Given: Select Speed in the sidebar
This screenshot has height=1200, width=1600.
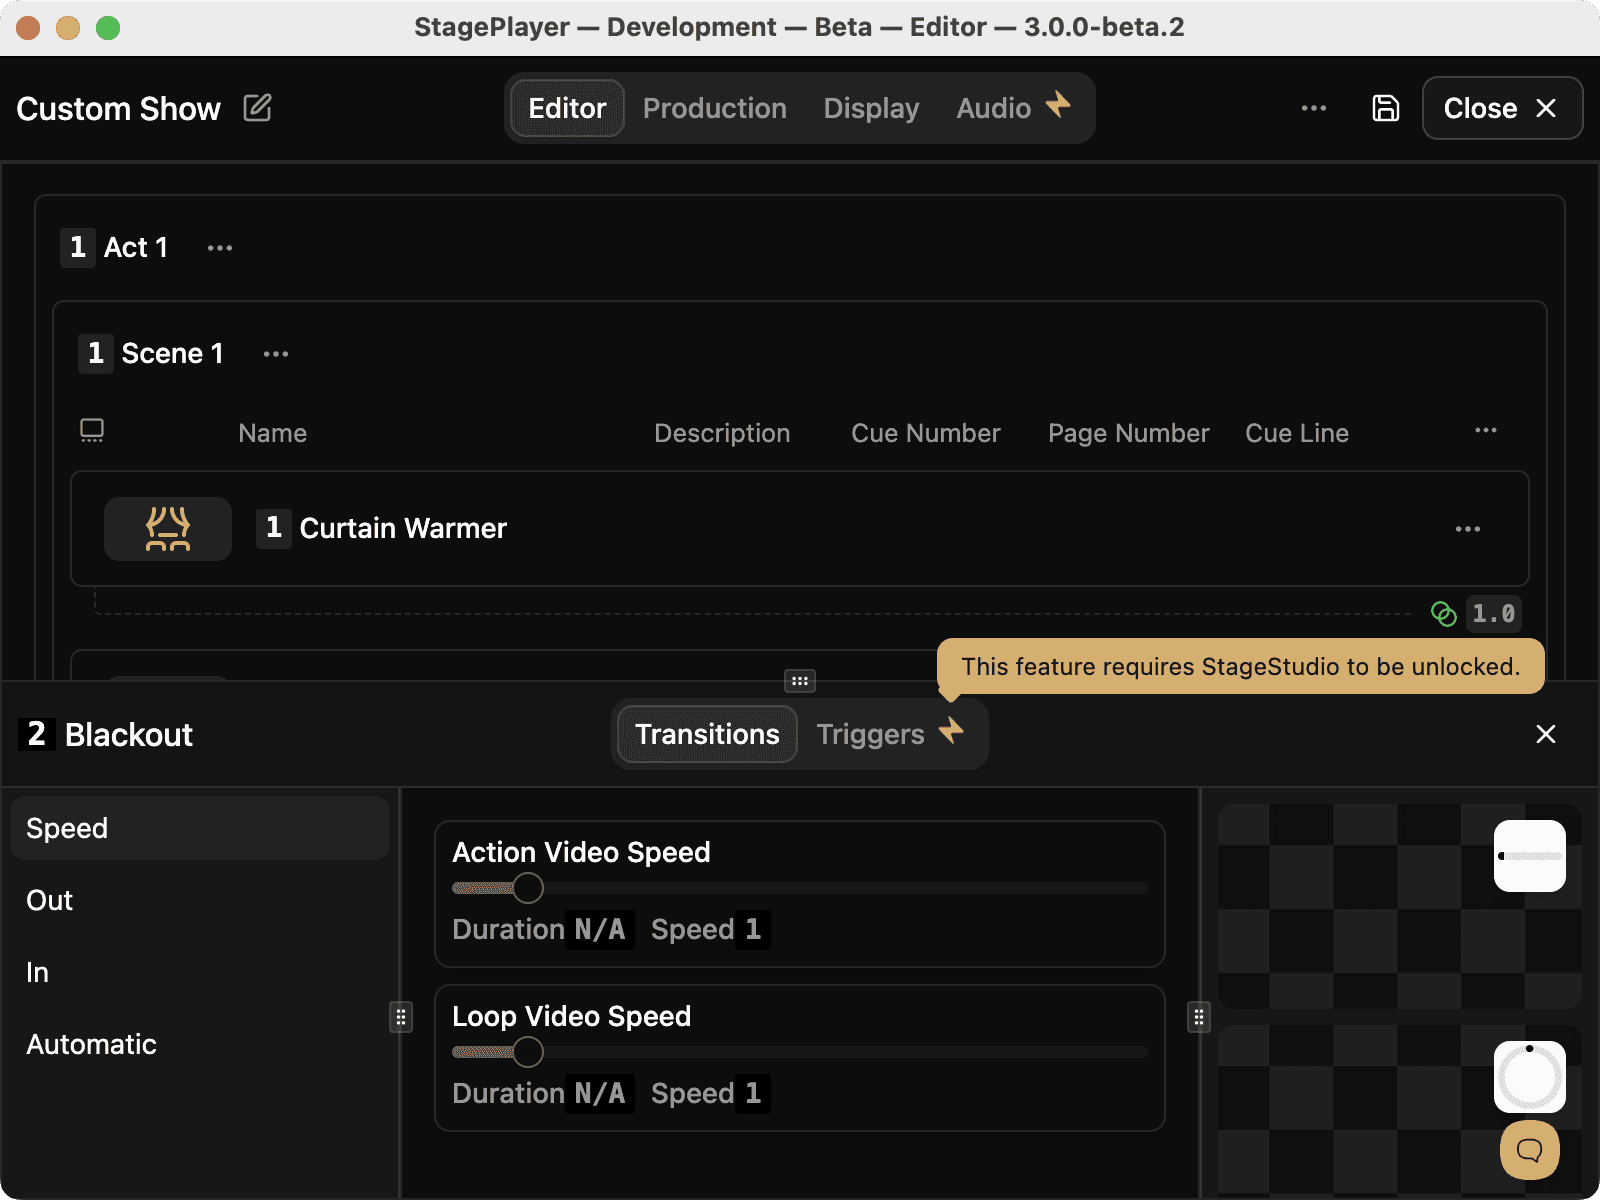Looking at the screenshot, I should click(200, 828).
